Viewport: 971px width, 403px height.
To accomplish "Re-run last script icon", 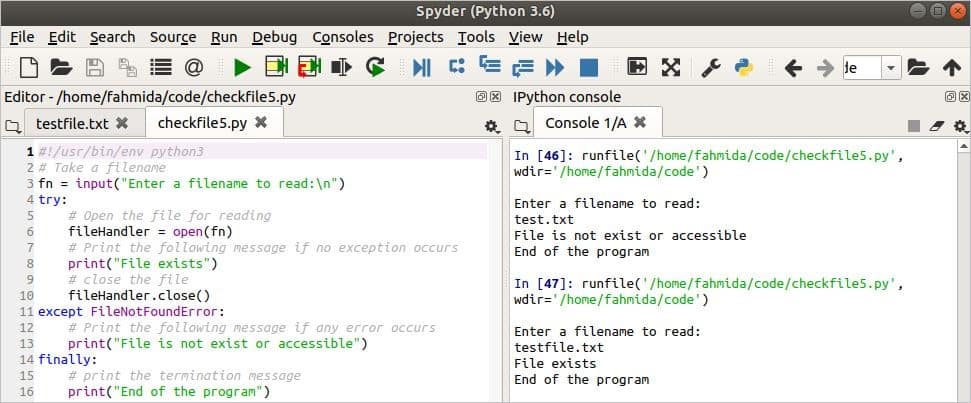I will click(x=375, y=67).
